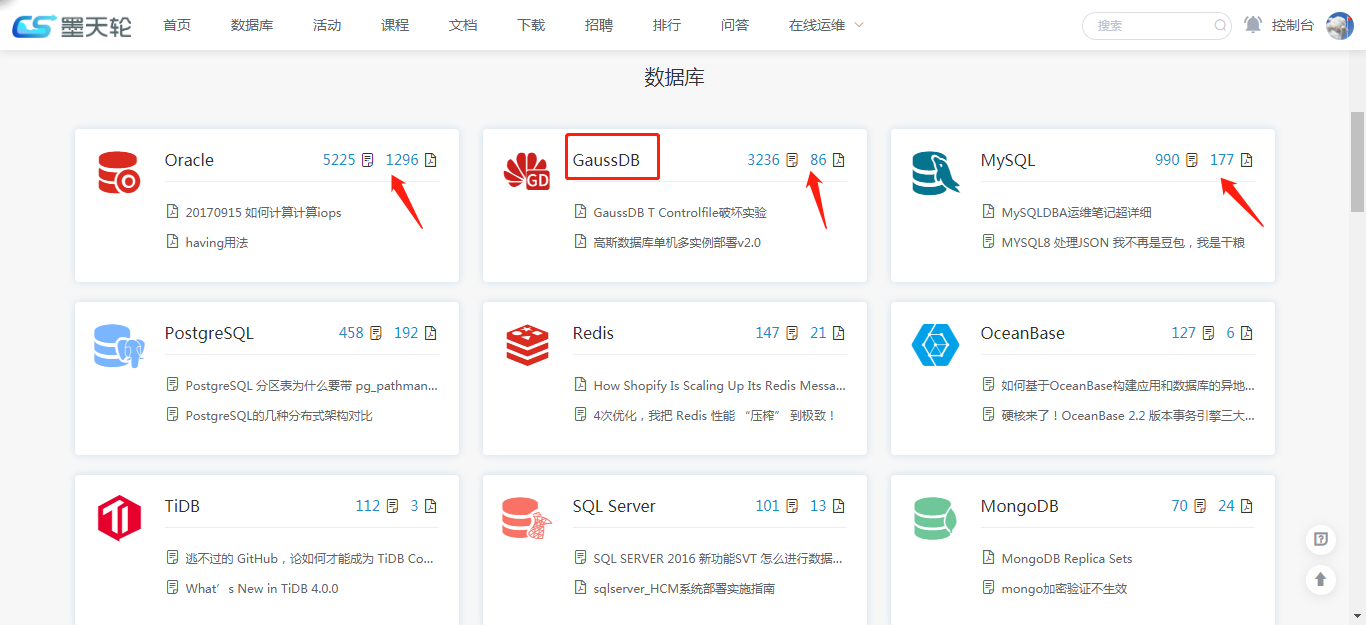Click SQL Server article icon beside 101
The image size is (1366, 625).
792,506
